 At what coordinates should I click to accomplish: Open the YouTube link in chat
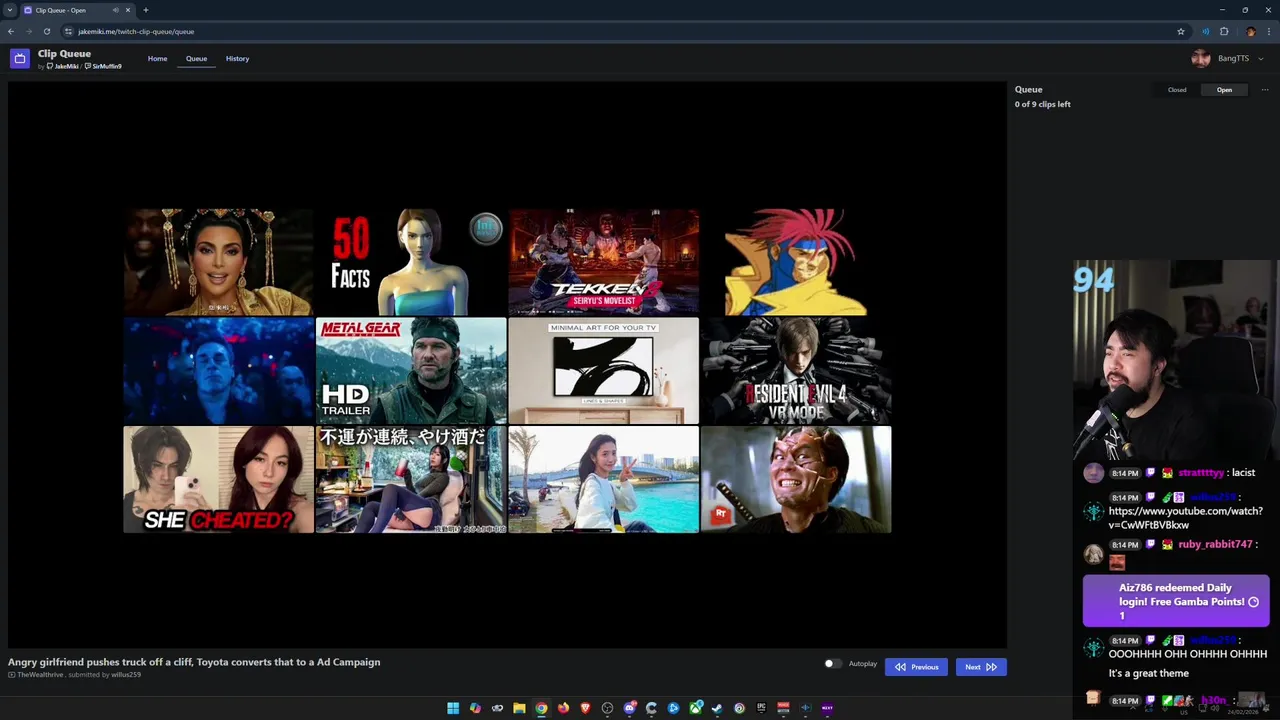1185,518
